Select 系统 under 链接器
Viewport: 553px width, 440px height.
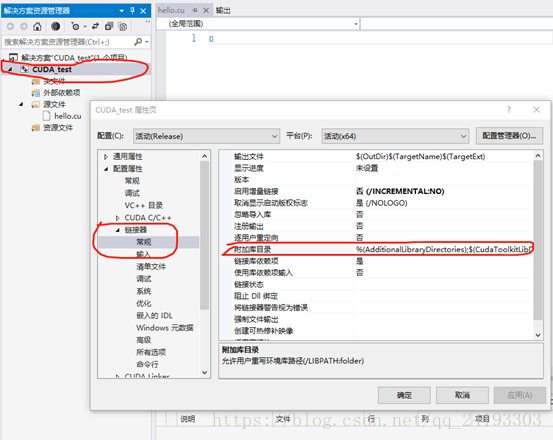[x=144, y=291]
